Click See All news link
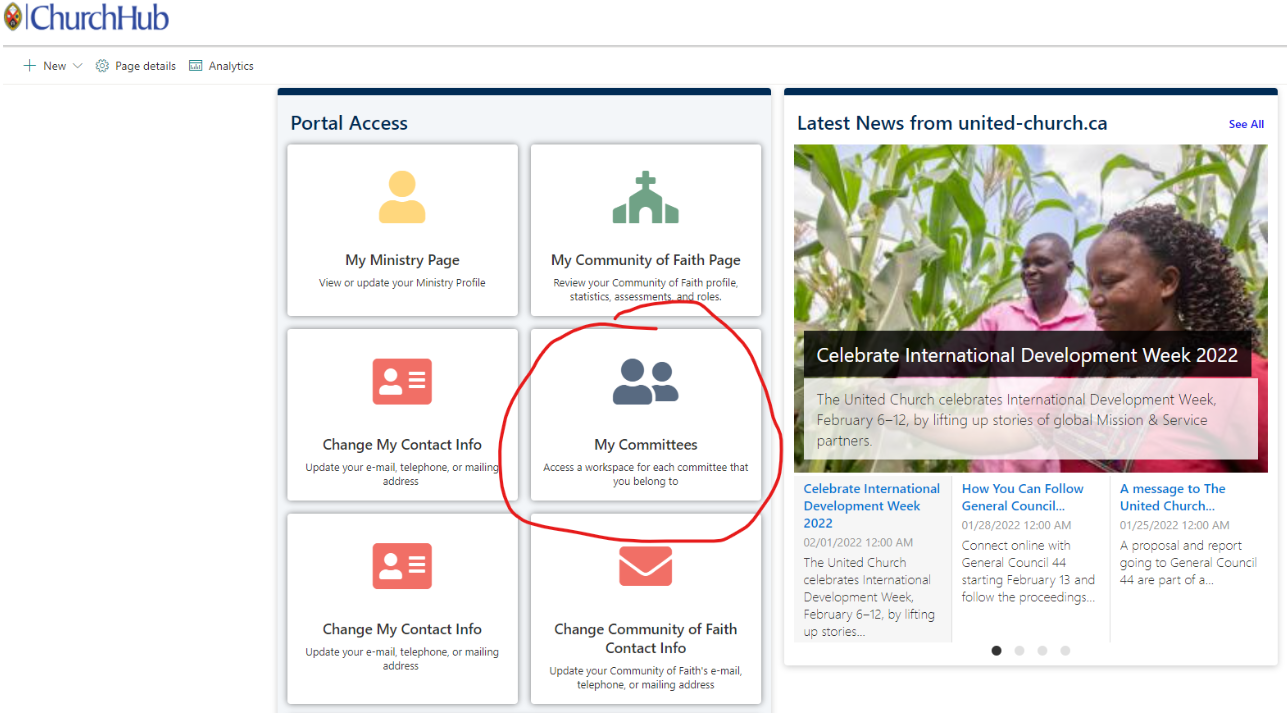This screenshot has height=721, width=1287. [x=1246, y=124]
